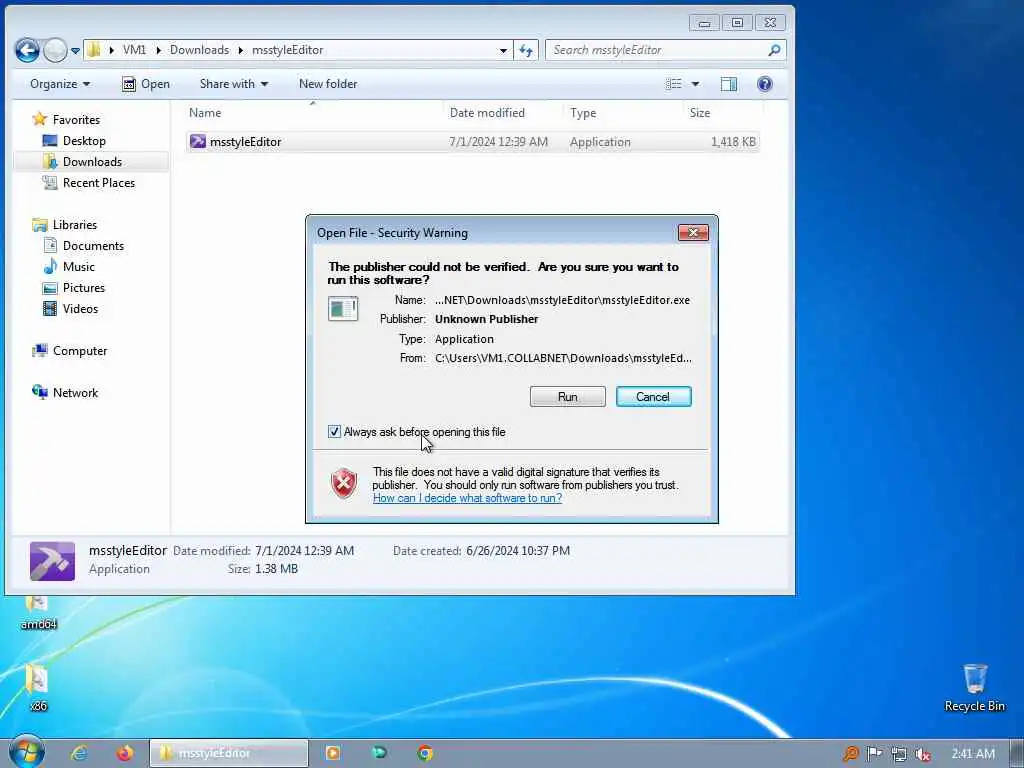Viewport: 1024px width, 768px height.
Task: Click the Run button in Security Warning
Action: (568, 396)
